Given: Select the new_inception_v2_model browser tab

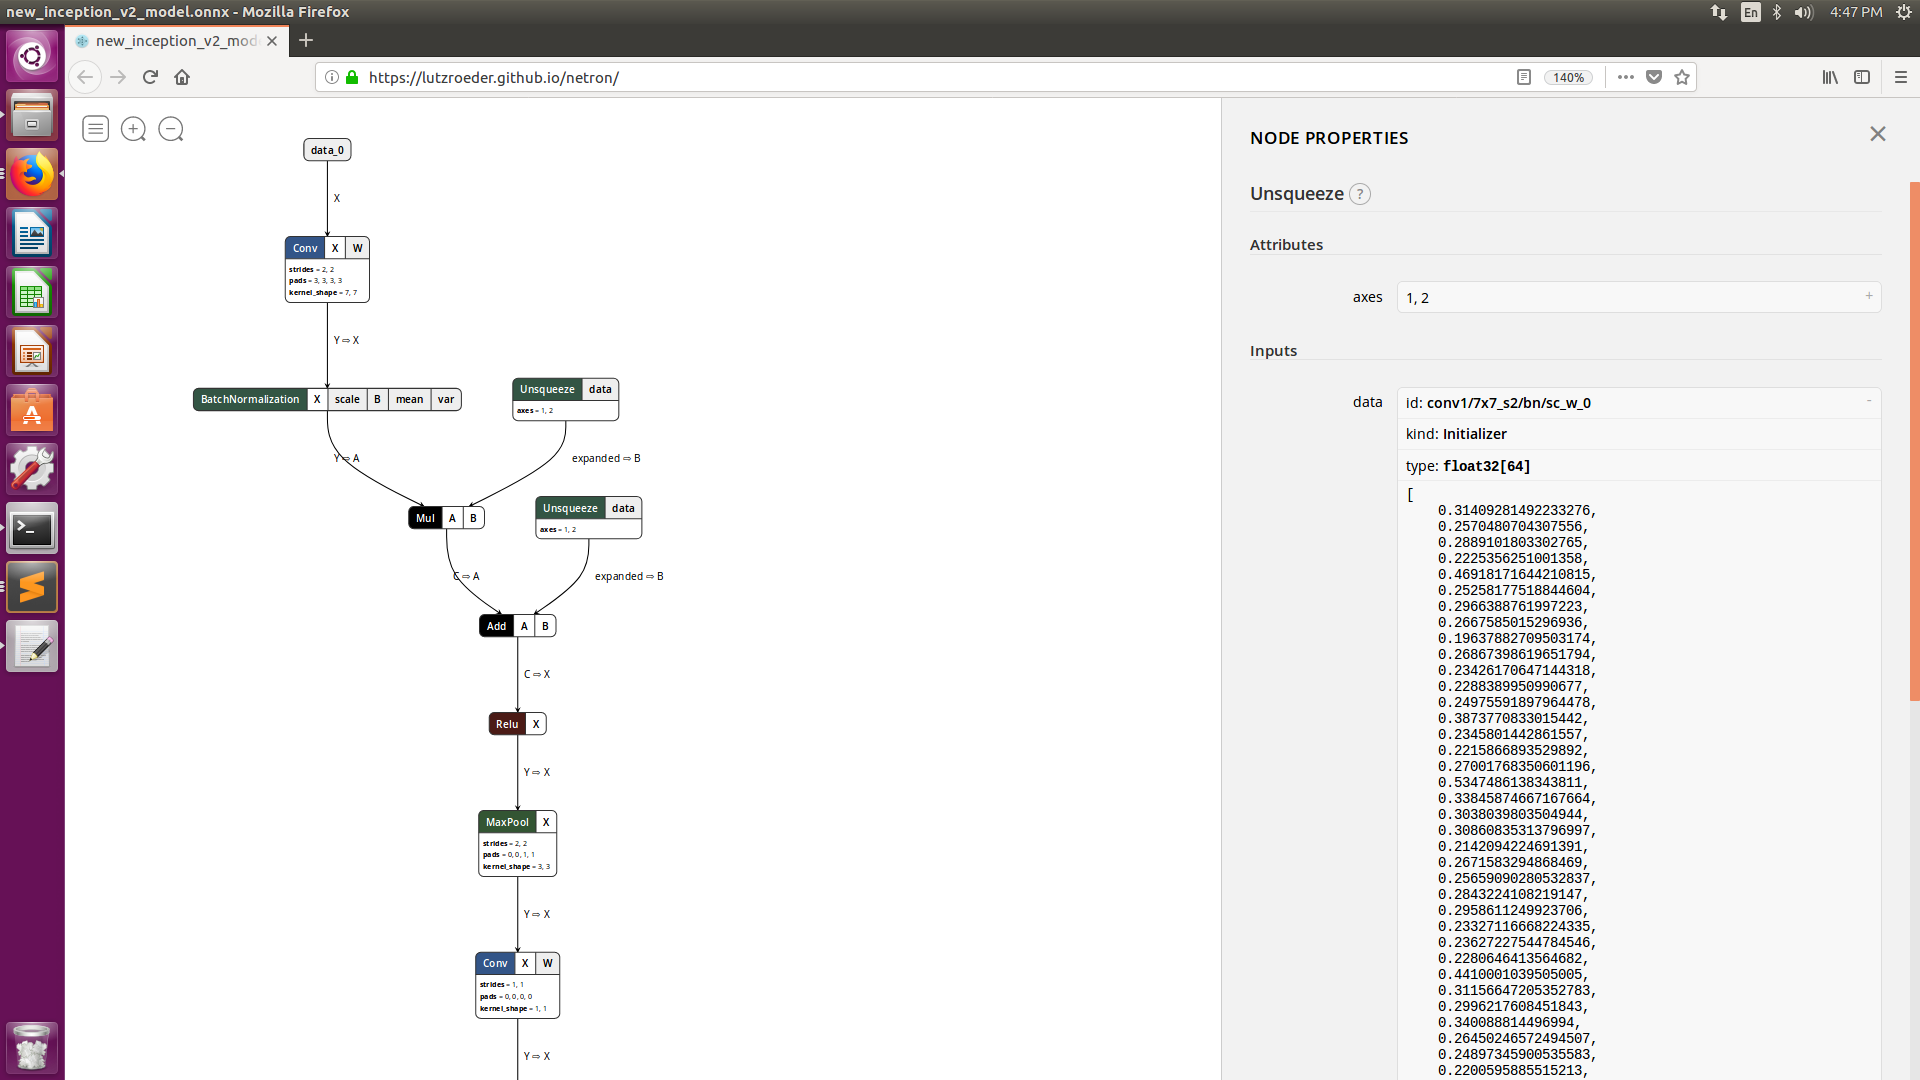Looking at the screenshot, I should [x=170, y=41].
